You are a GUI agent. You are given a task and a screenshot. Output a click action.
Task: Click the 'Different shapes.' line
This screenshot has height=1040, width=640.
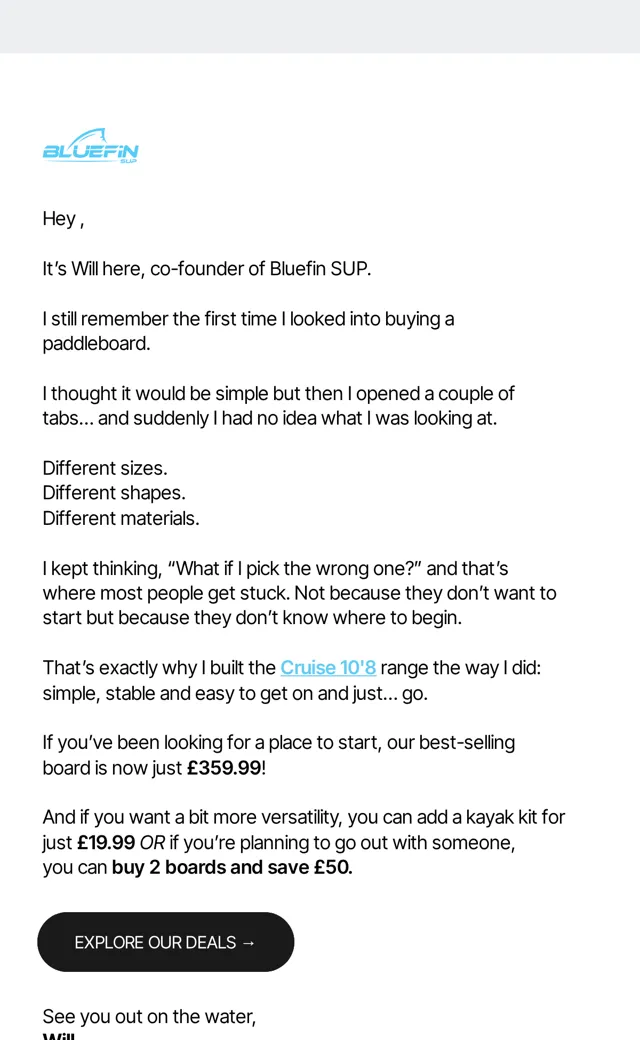pos(114,493)
